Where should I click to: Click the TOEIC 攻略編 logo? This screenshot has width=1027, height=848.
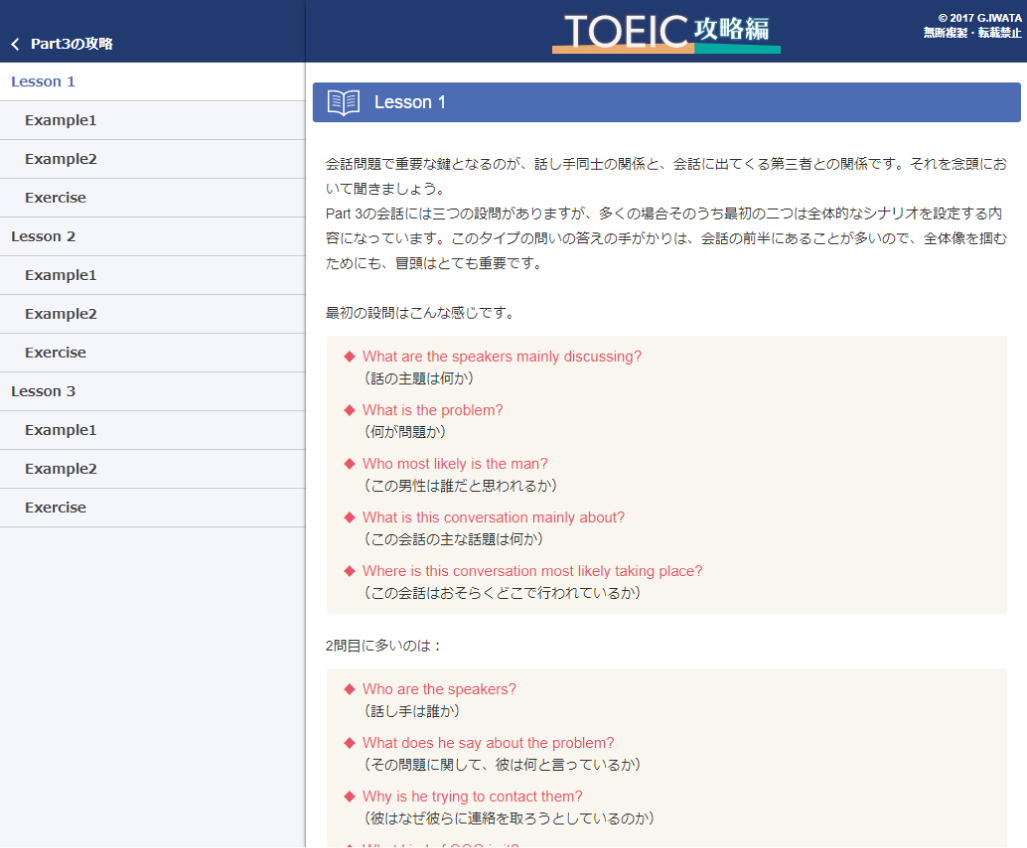coord(666,32)
